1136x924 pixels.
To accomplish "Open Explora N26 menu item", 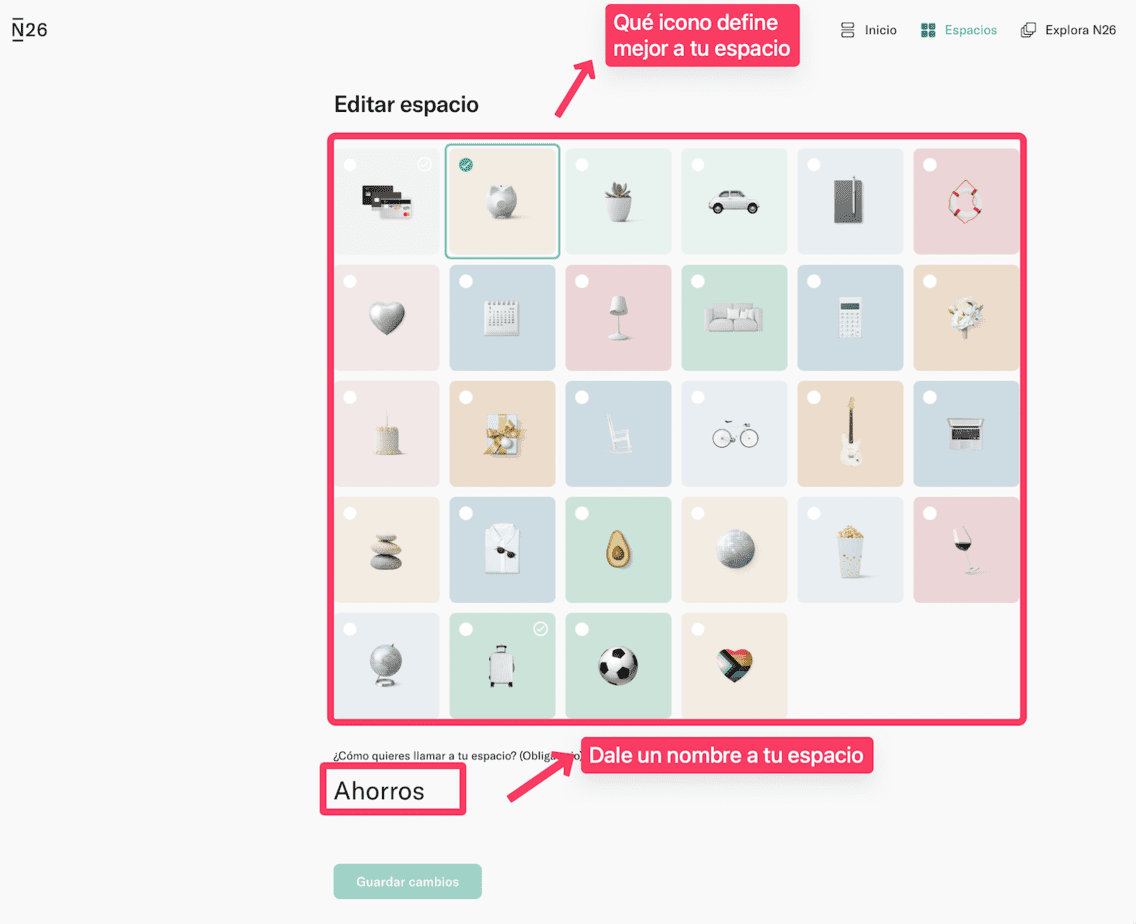I will [1069, 30].
